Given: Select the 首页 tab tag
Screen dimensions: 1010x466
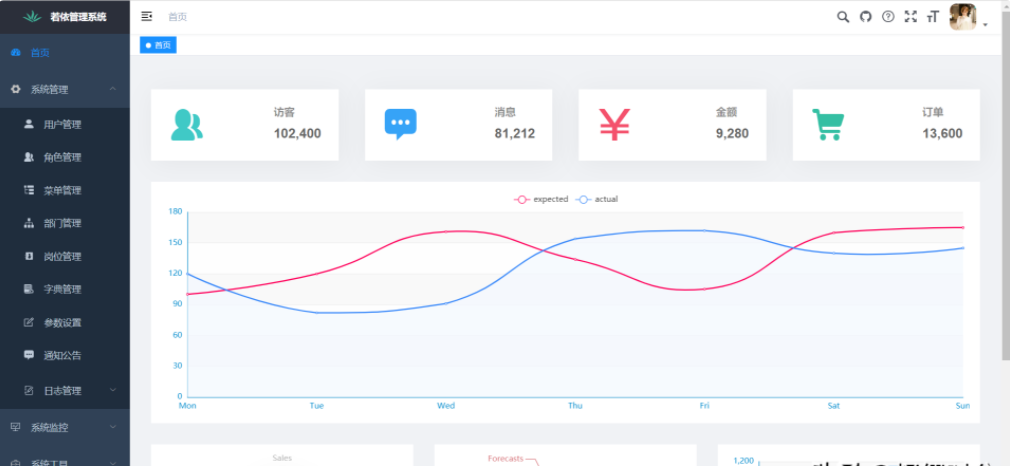Looking at the screenshot, I should pos(158,45).
